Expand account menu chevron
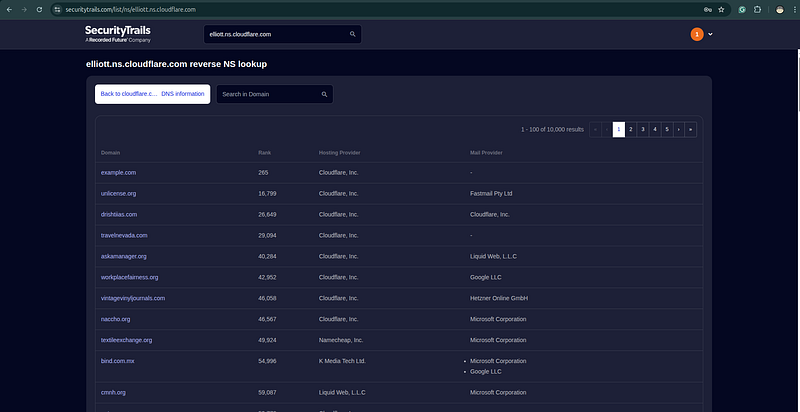The height and width of the screenshot is (412, 800). (710, 34)
